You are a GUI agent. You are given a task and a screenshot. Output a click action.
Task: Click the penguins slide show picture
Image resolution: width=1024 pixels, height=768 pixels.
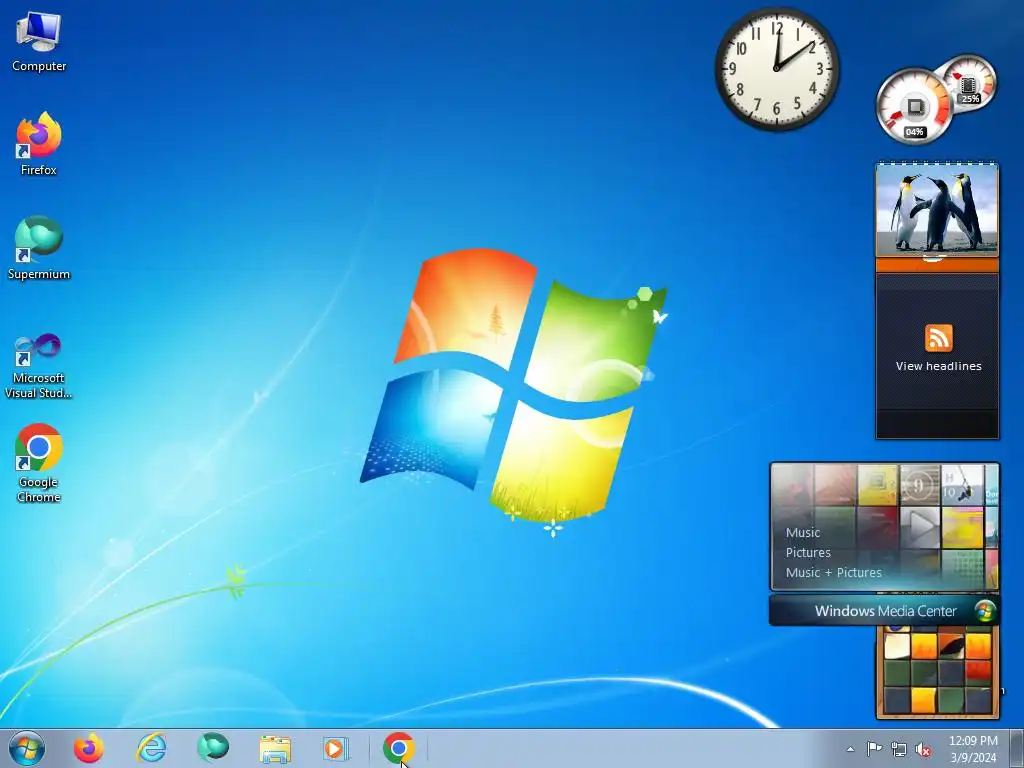point(937,209)
